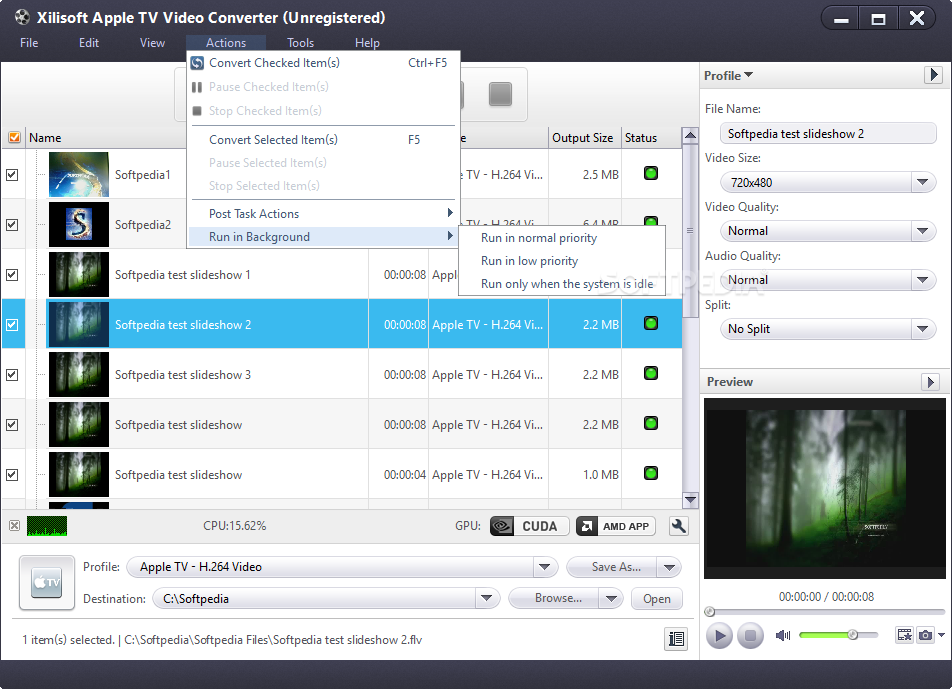Select Run only when system is idle
This screenshot has width=952, height=689.
(x=562, y=284)
